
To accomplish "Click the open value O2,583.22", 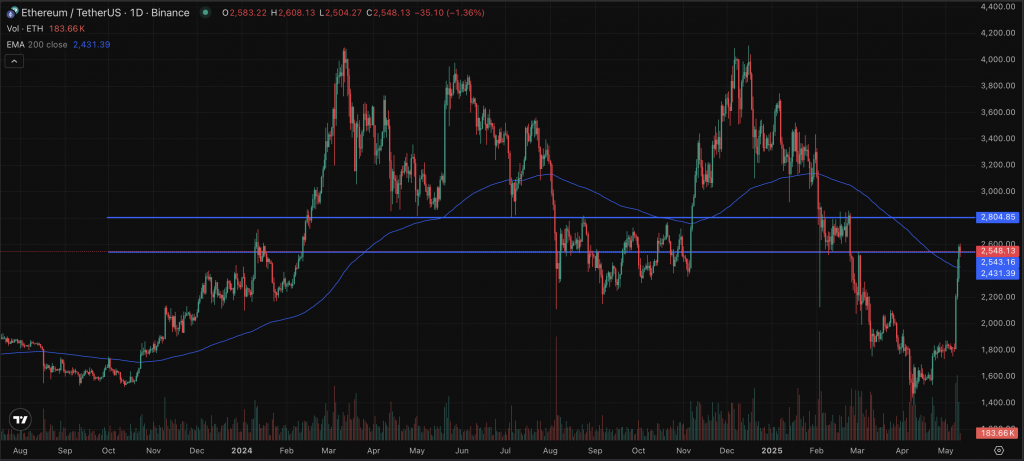I will 245,12.
